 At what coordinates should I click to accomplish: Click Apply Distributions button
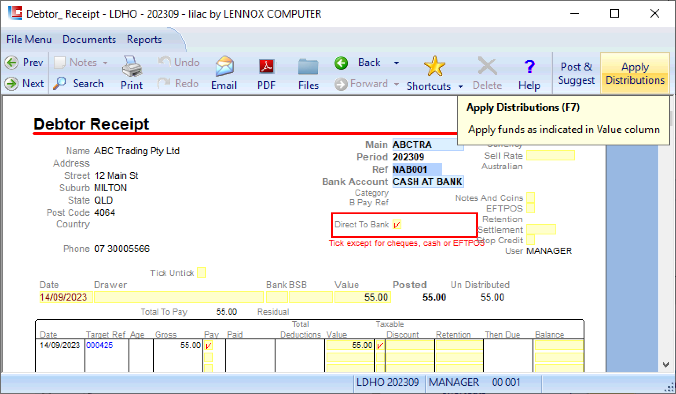[x=635, y=73]
